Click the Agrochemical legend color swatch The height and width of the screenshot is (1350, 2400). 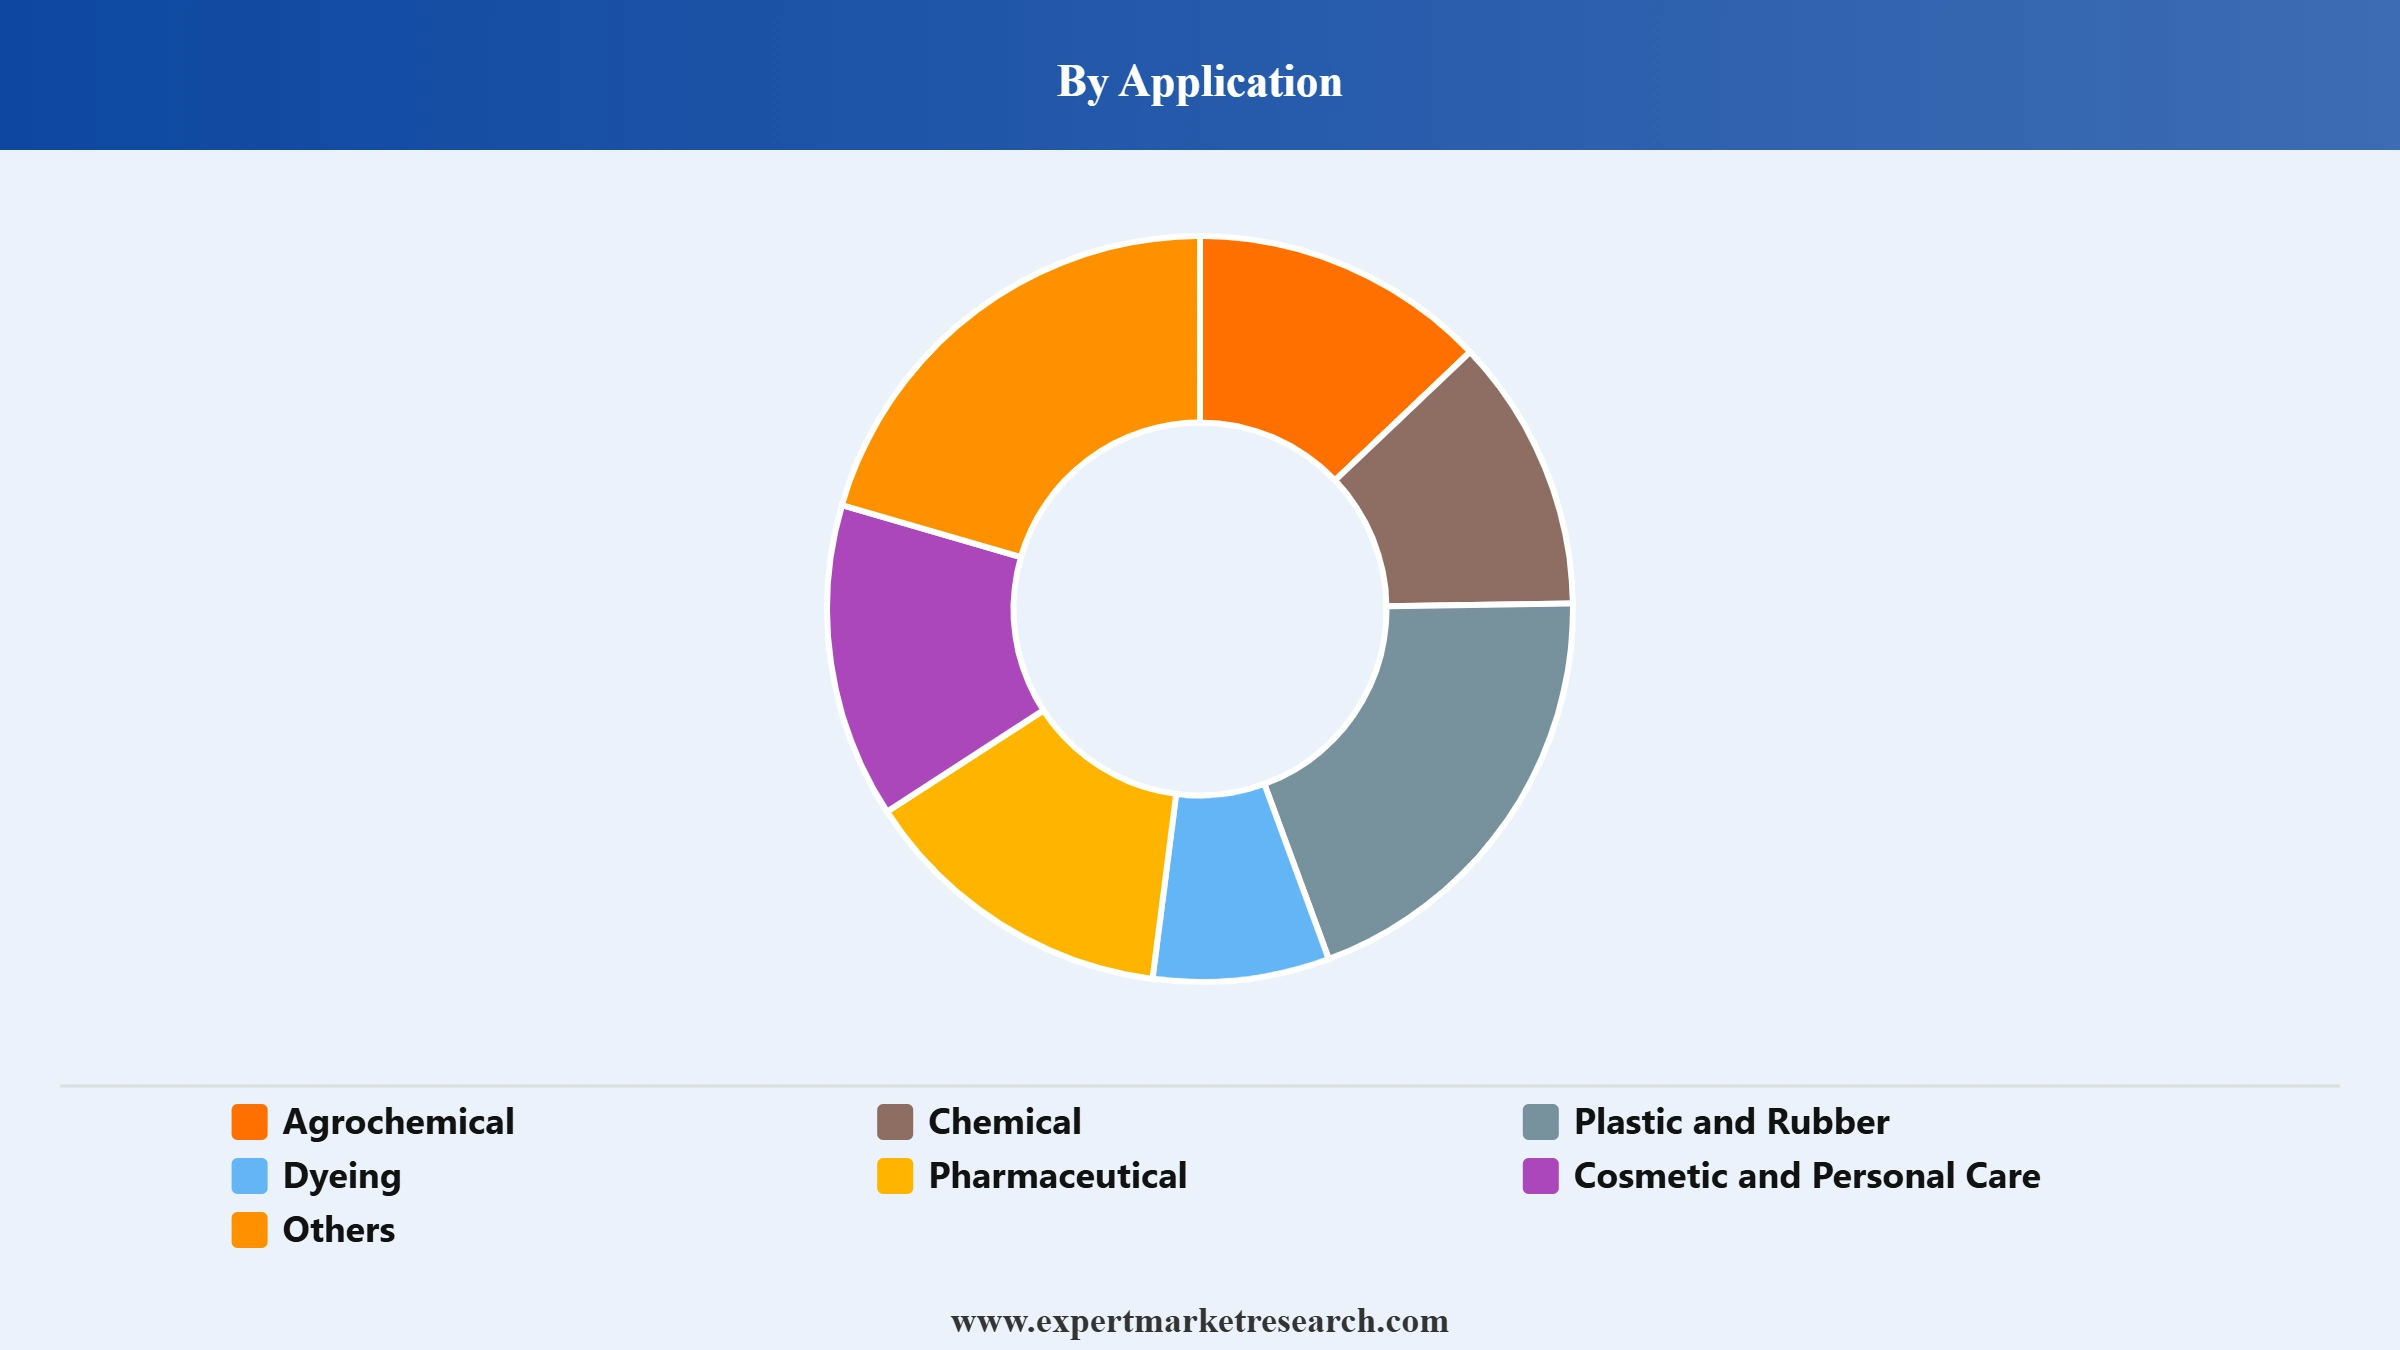coord(249,1122)
